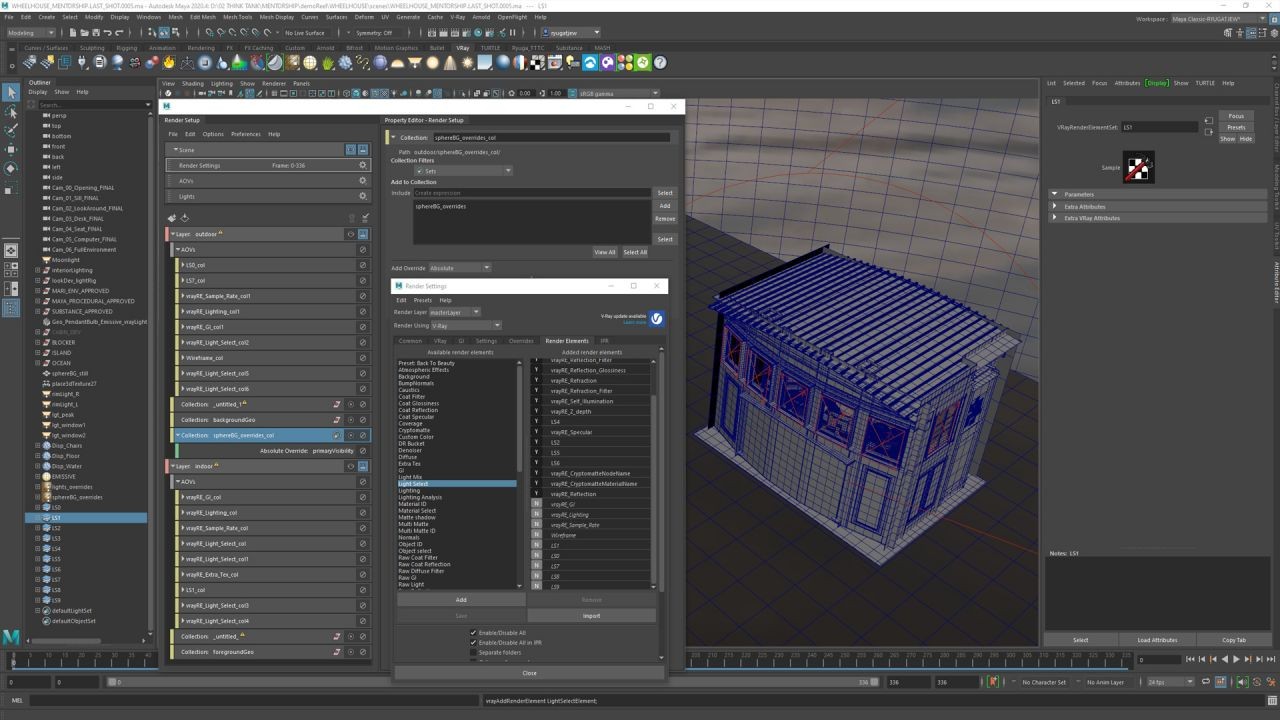Screen dimensions: 1280x720
Task: Select Cryptomatte in available render elements
Action: pos(414,430)
